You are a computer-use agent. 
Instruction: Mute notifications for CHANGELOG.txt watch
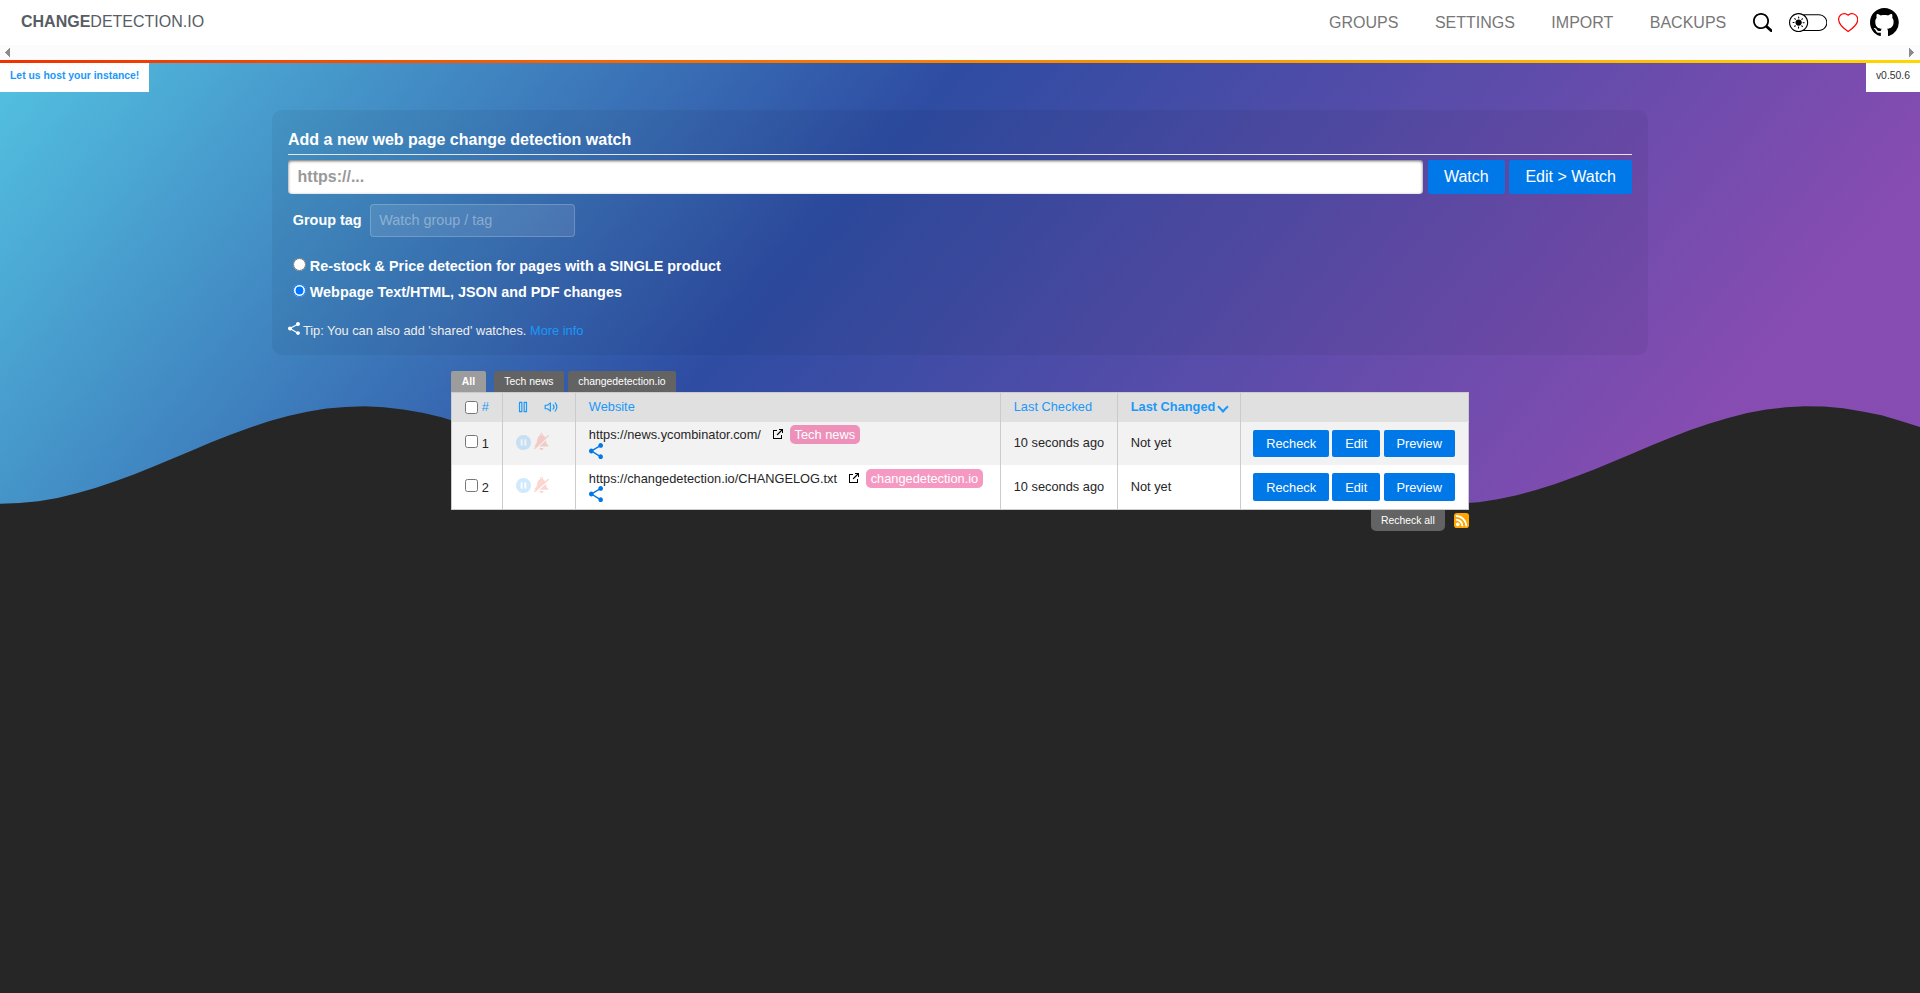point(542,486)
